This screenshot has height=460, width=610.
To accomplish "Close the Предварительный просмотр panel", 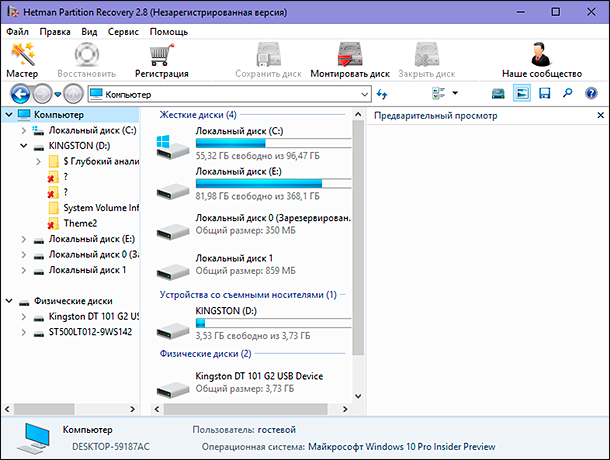I will (600, 115).
